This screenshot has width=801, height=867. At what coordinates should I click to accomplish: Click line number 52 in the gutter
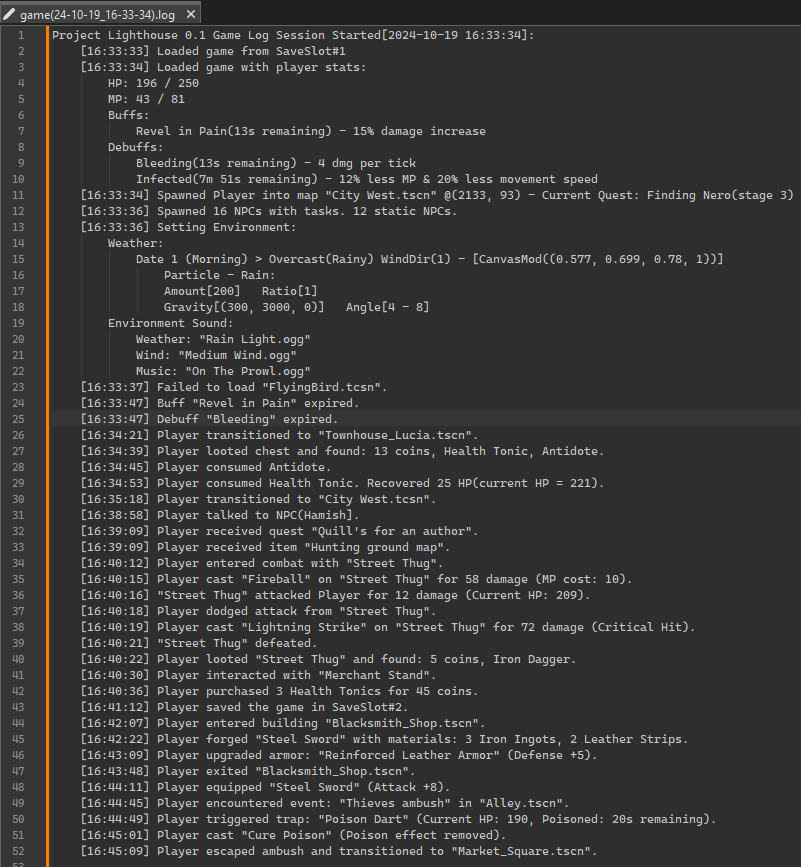click(18, 851)
